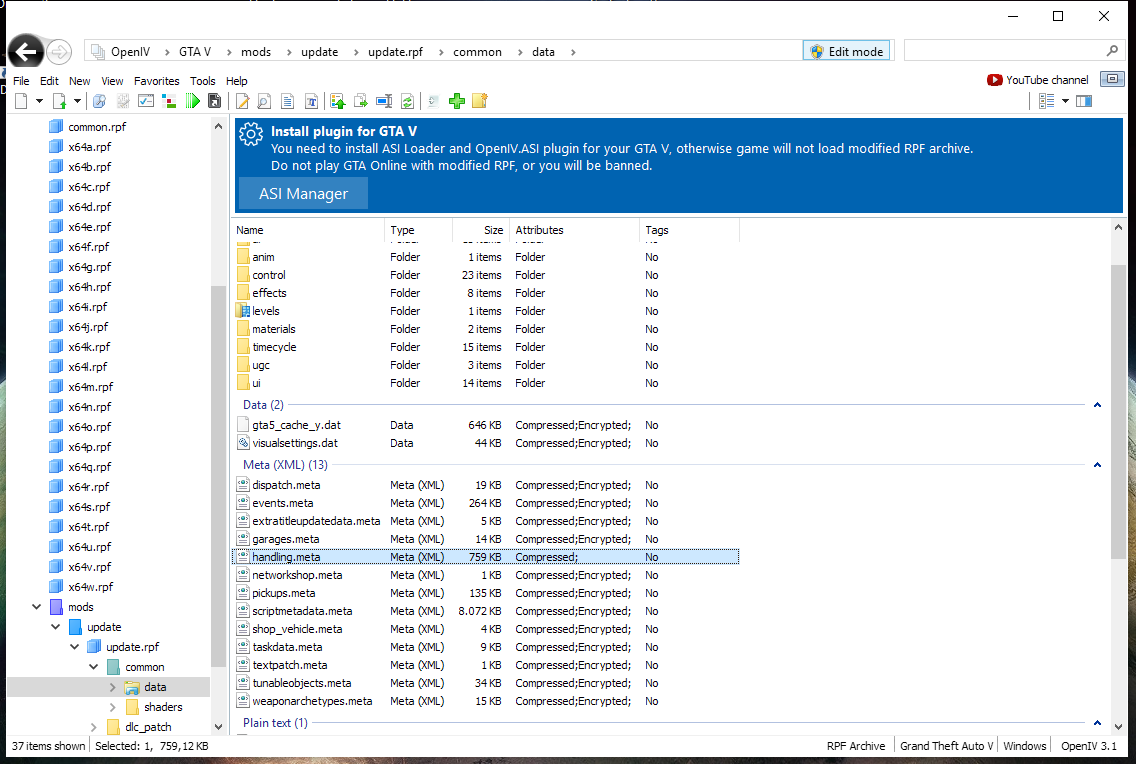Collapse the Plain text (1) group
The height and width of the screenshot is (764, 1136).
1097,723
